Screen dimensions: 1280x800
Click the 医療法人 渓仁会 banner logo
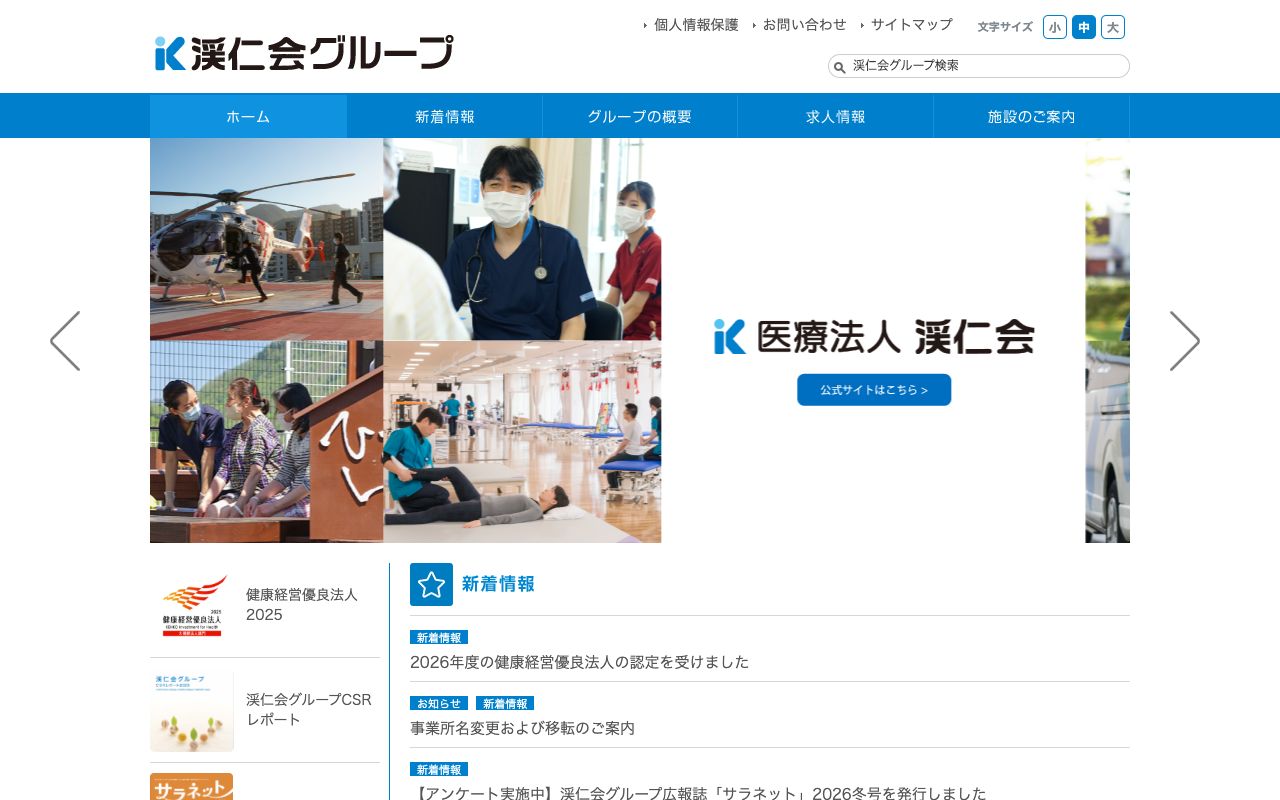[x=873, y=336]
